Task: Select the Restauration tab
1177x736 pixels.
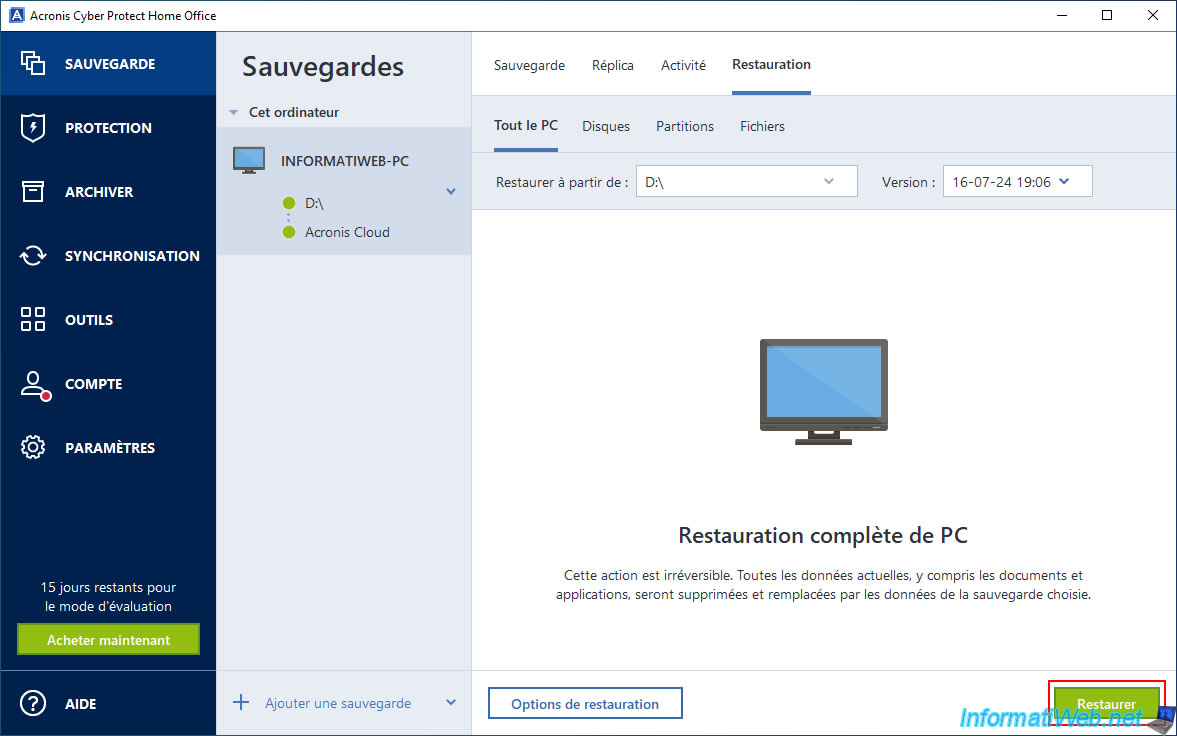Action: point(771,65)
